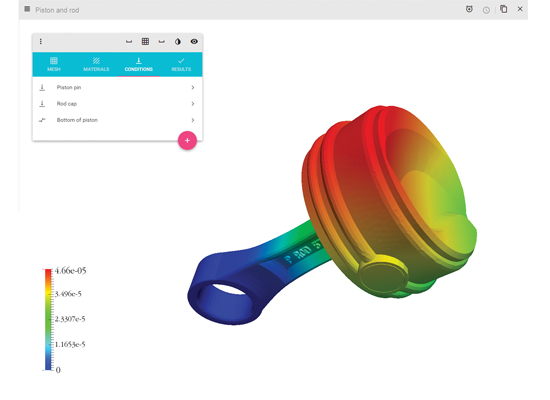Add a new condition with pink plus button
The image size is (550, 400).
click(187, 141)
